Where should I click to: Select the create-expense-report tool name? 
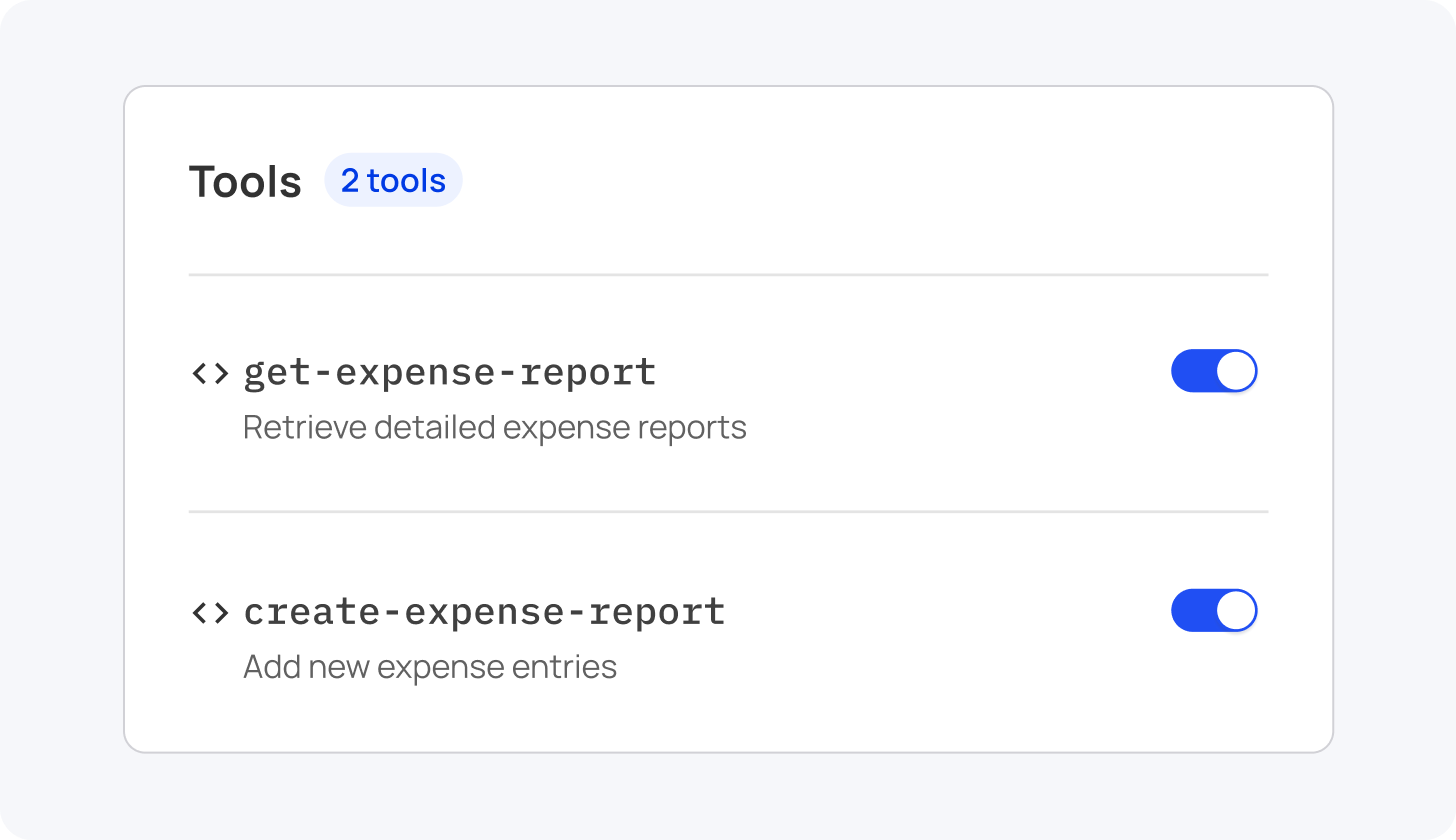pyautogui.click(x=484, y=611)
